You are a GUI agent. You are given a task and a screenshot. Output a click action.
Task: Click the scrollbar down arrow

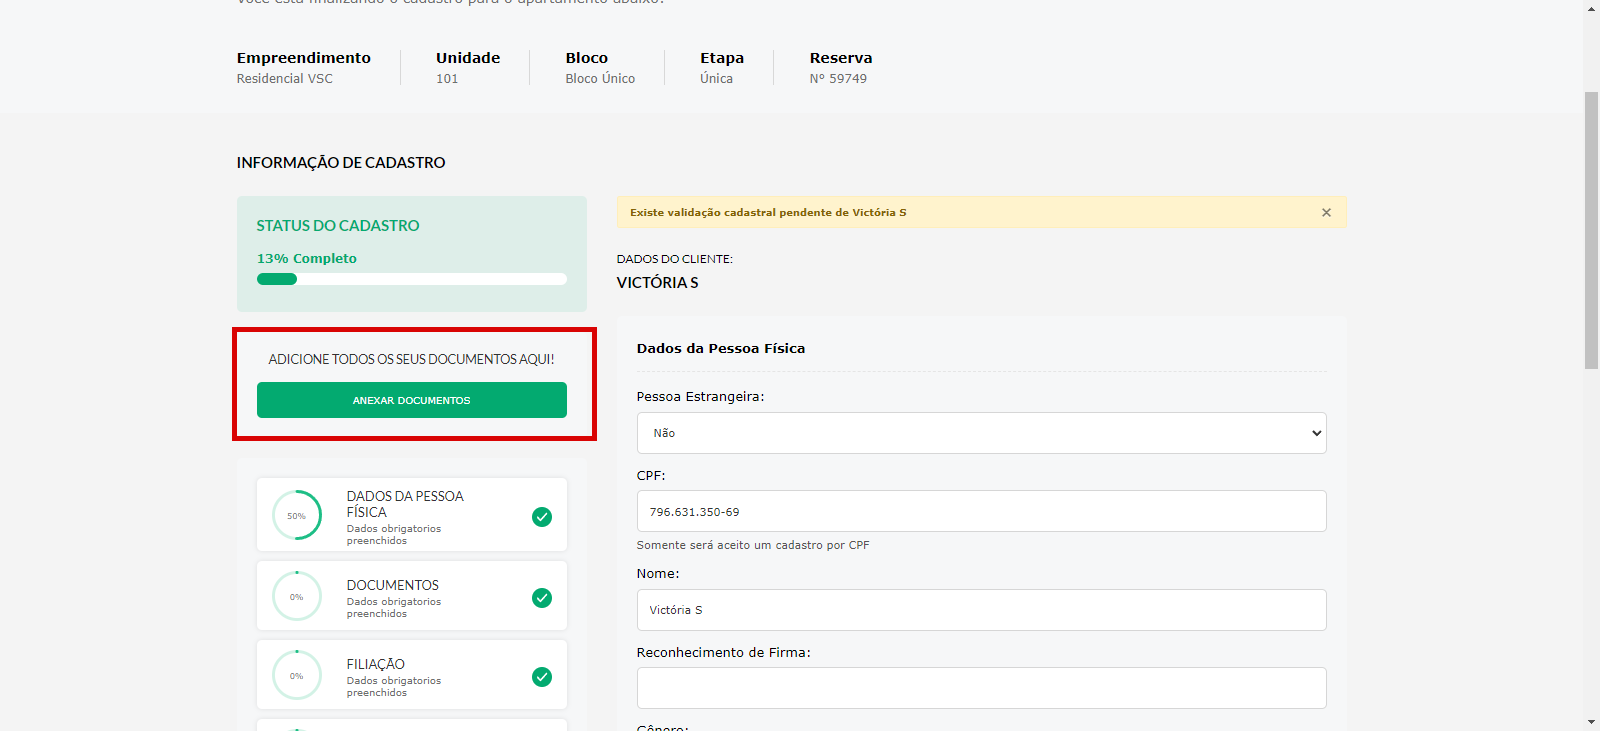(x=1591, y=722)
